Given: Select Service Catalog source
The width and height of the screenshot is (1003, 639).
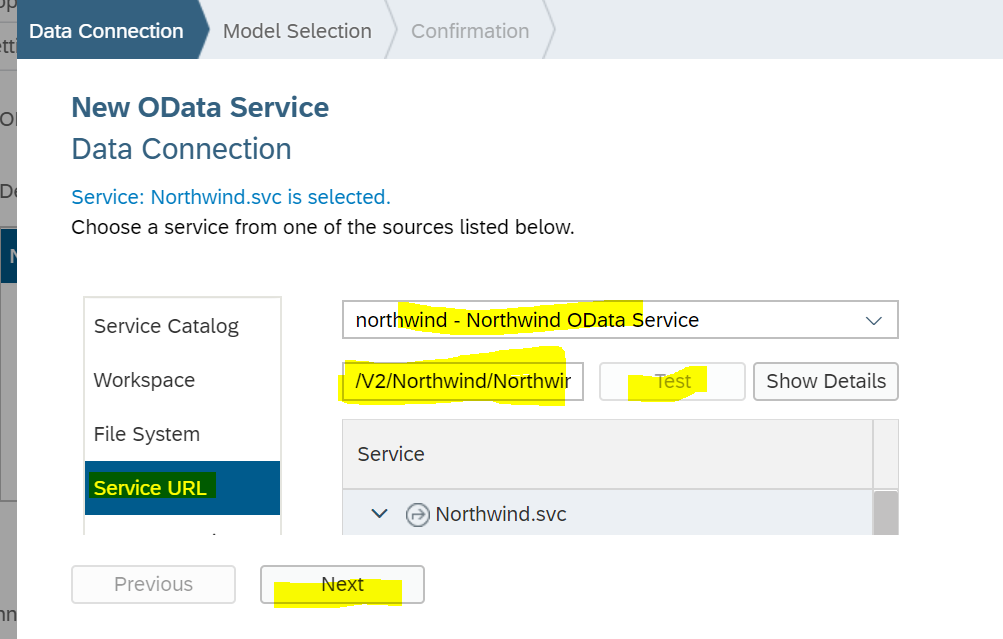Looking at the screenshot, I should 182,326.
